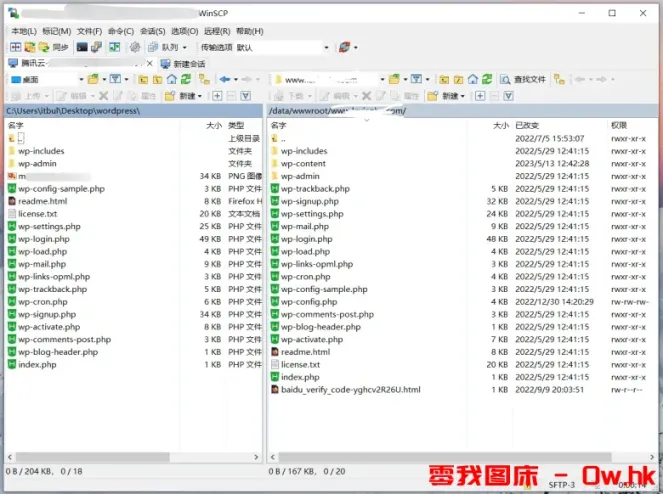The width and height of the screenshot is (663, 494).
Task: Open the wp-content folder in remote panel
Action: (303, 163)
